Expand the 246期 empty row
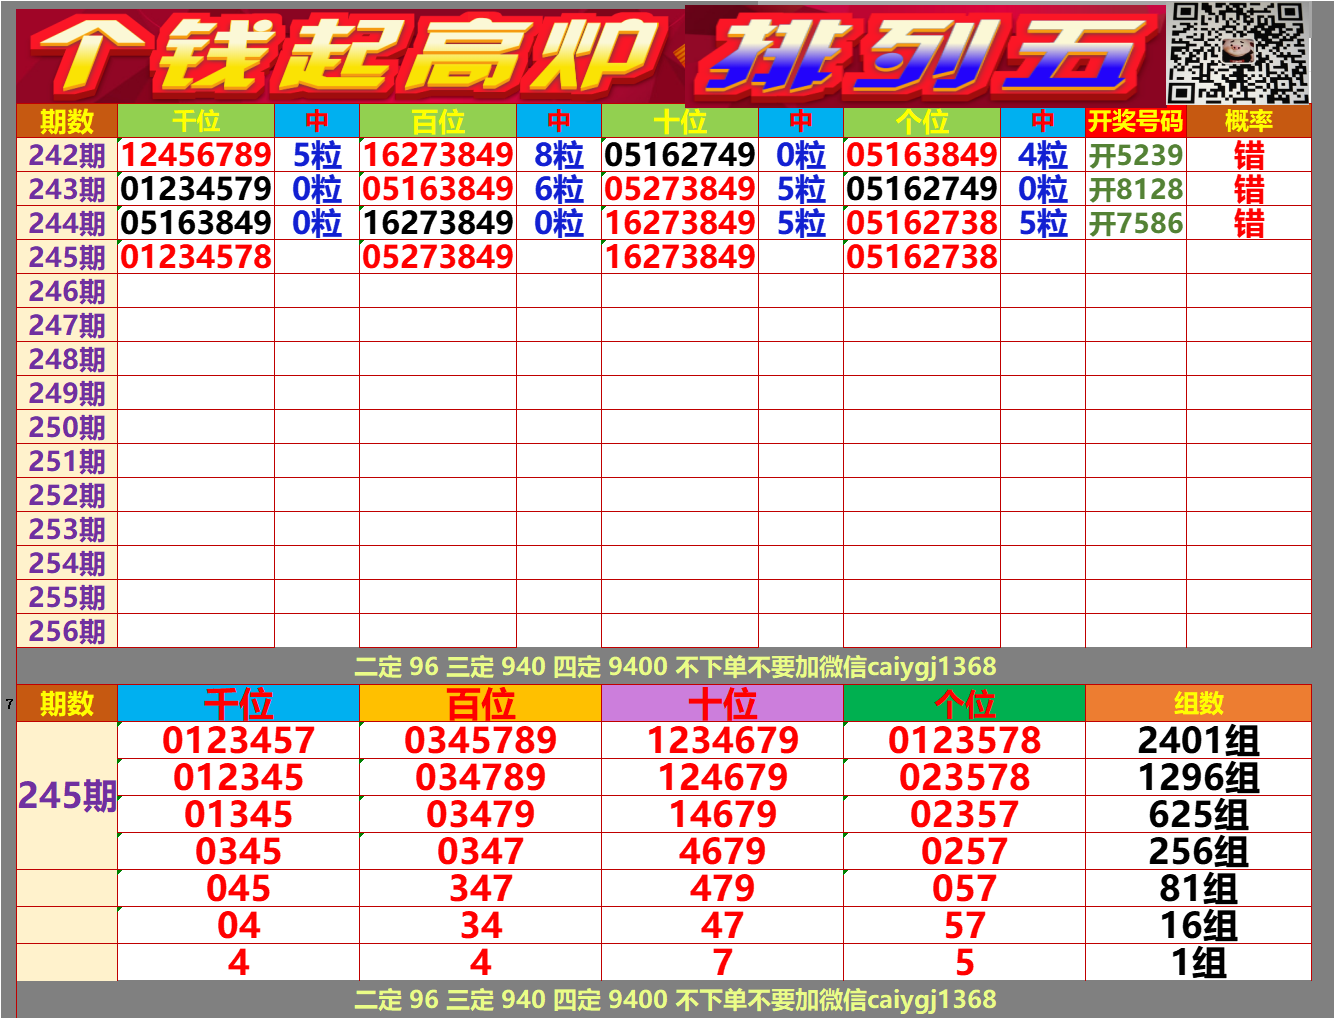The width and height of the screenshot is (1334, 1019). pos(65,291)
